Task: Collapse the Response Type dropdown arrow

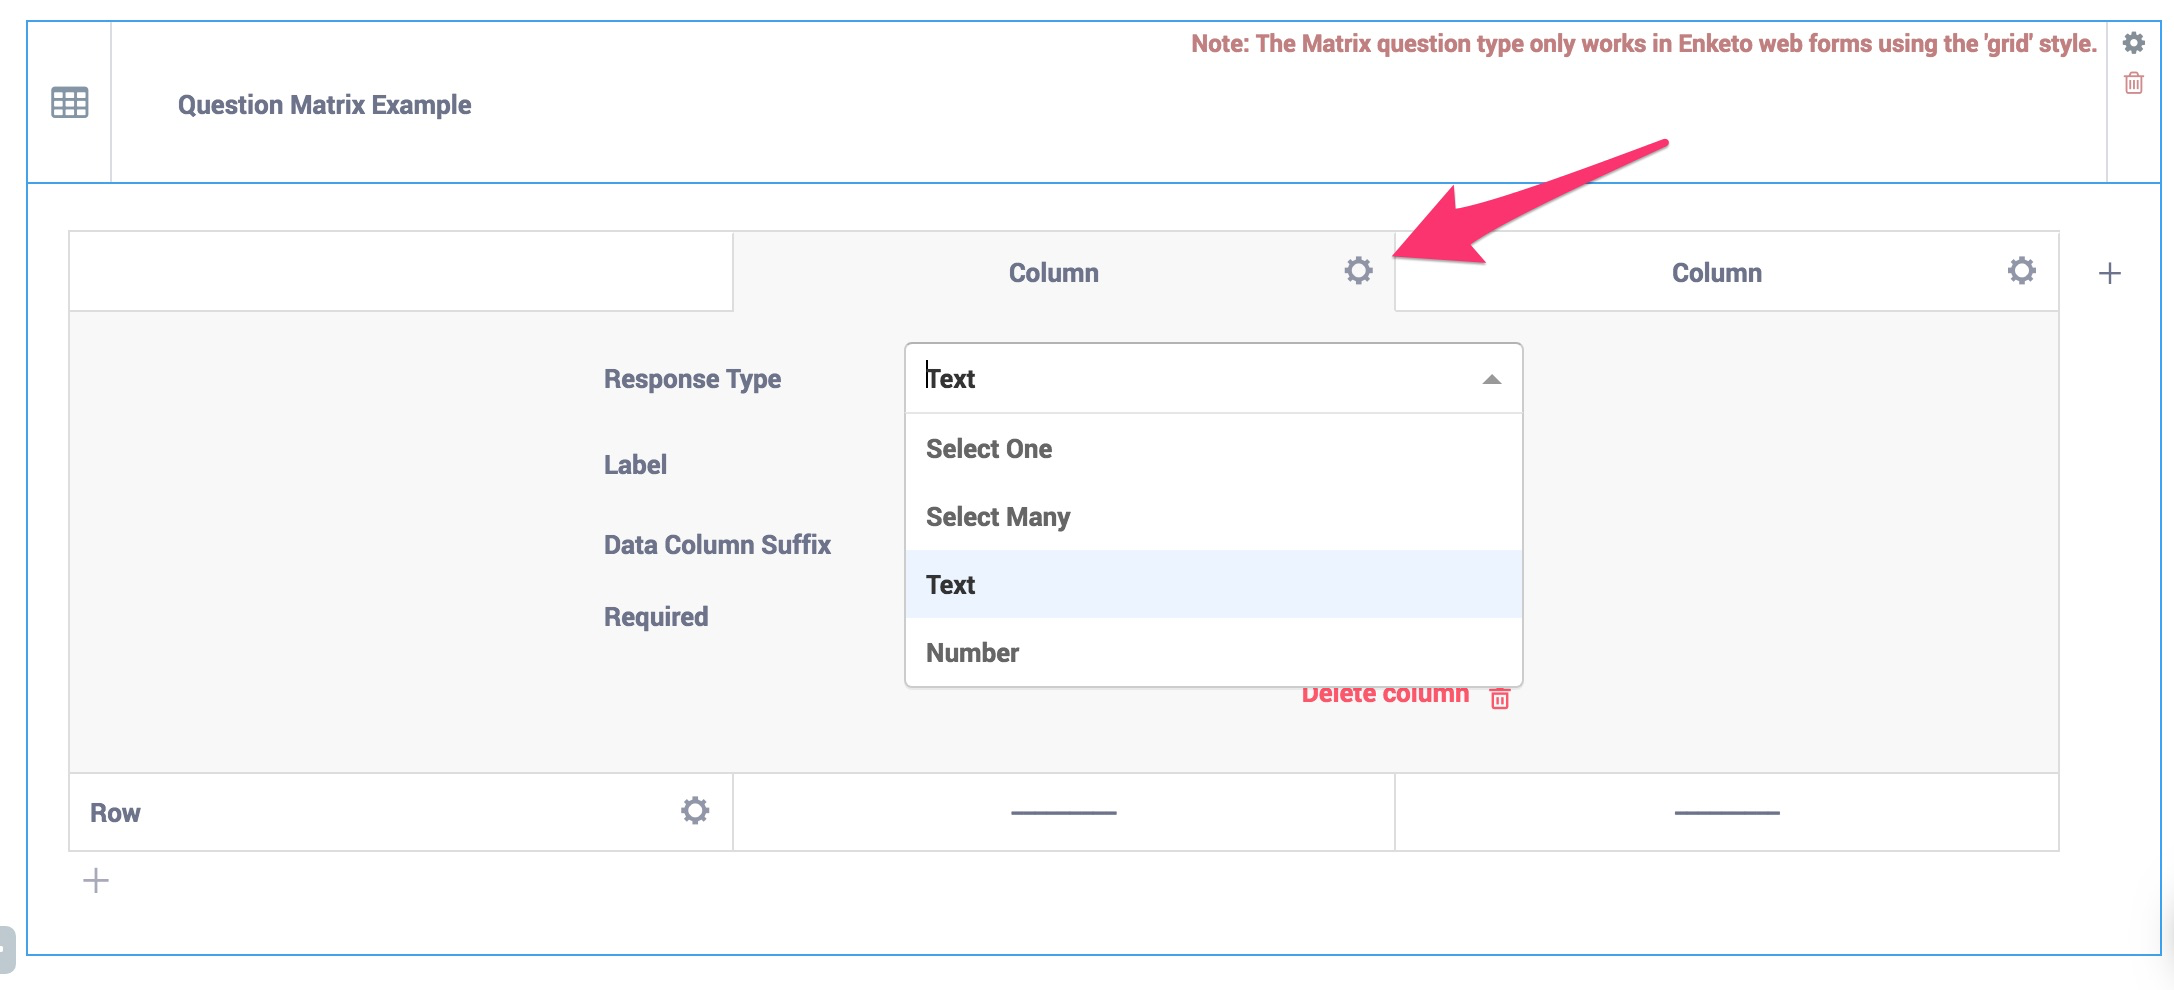Action: [1491, 379]
